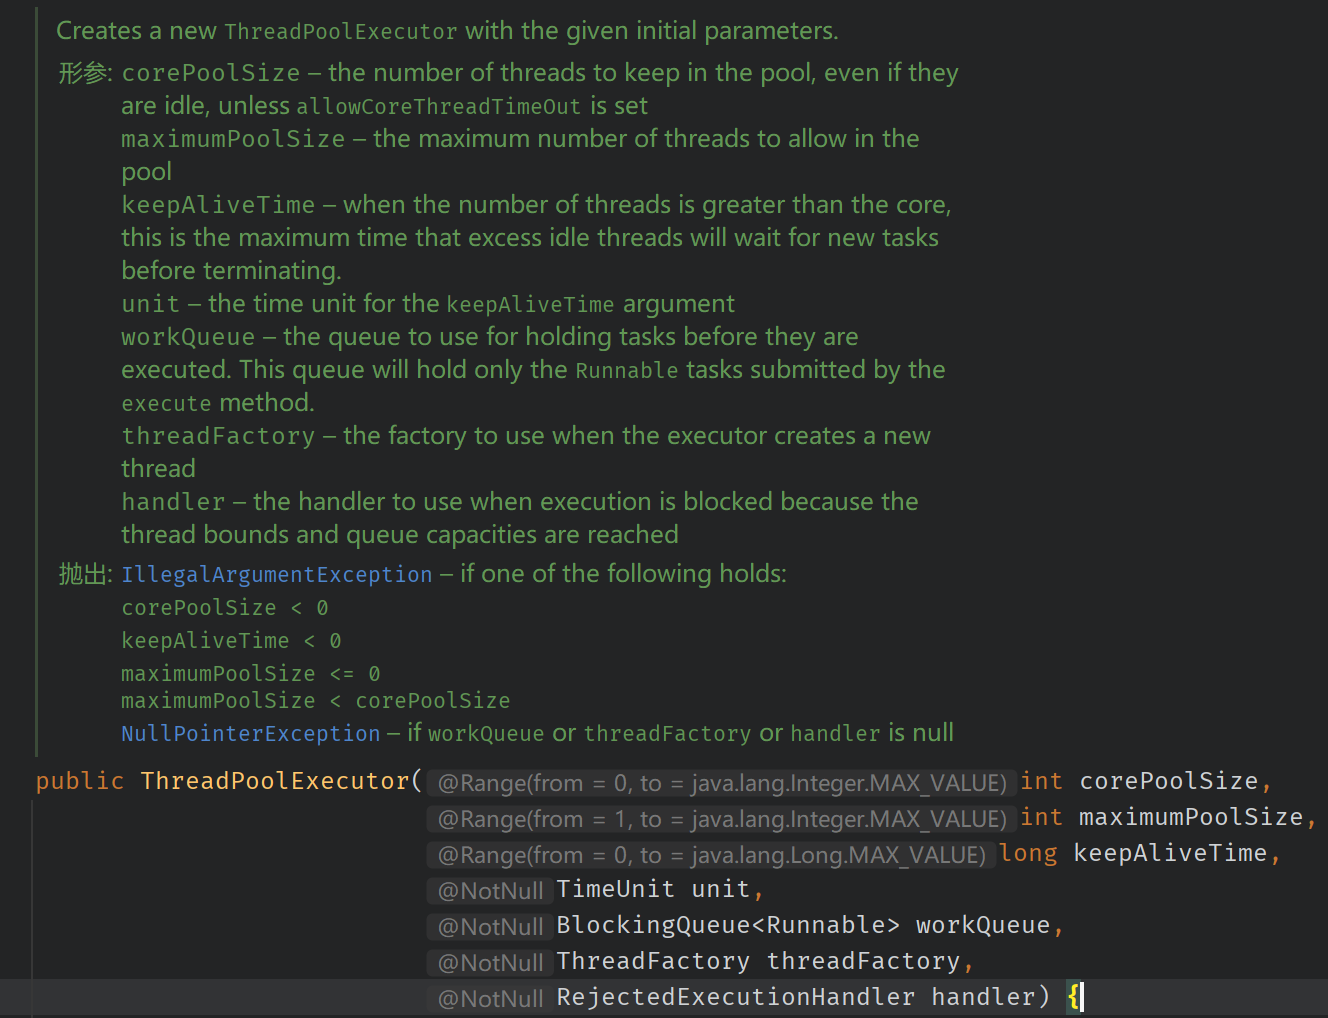Click the 'threadFactory' parameter name in the docs list

click(x=218, y=436)
